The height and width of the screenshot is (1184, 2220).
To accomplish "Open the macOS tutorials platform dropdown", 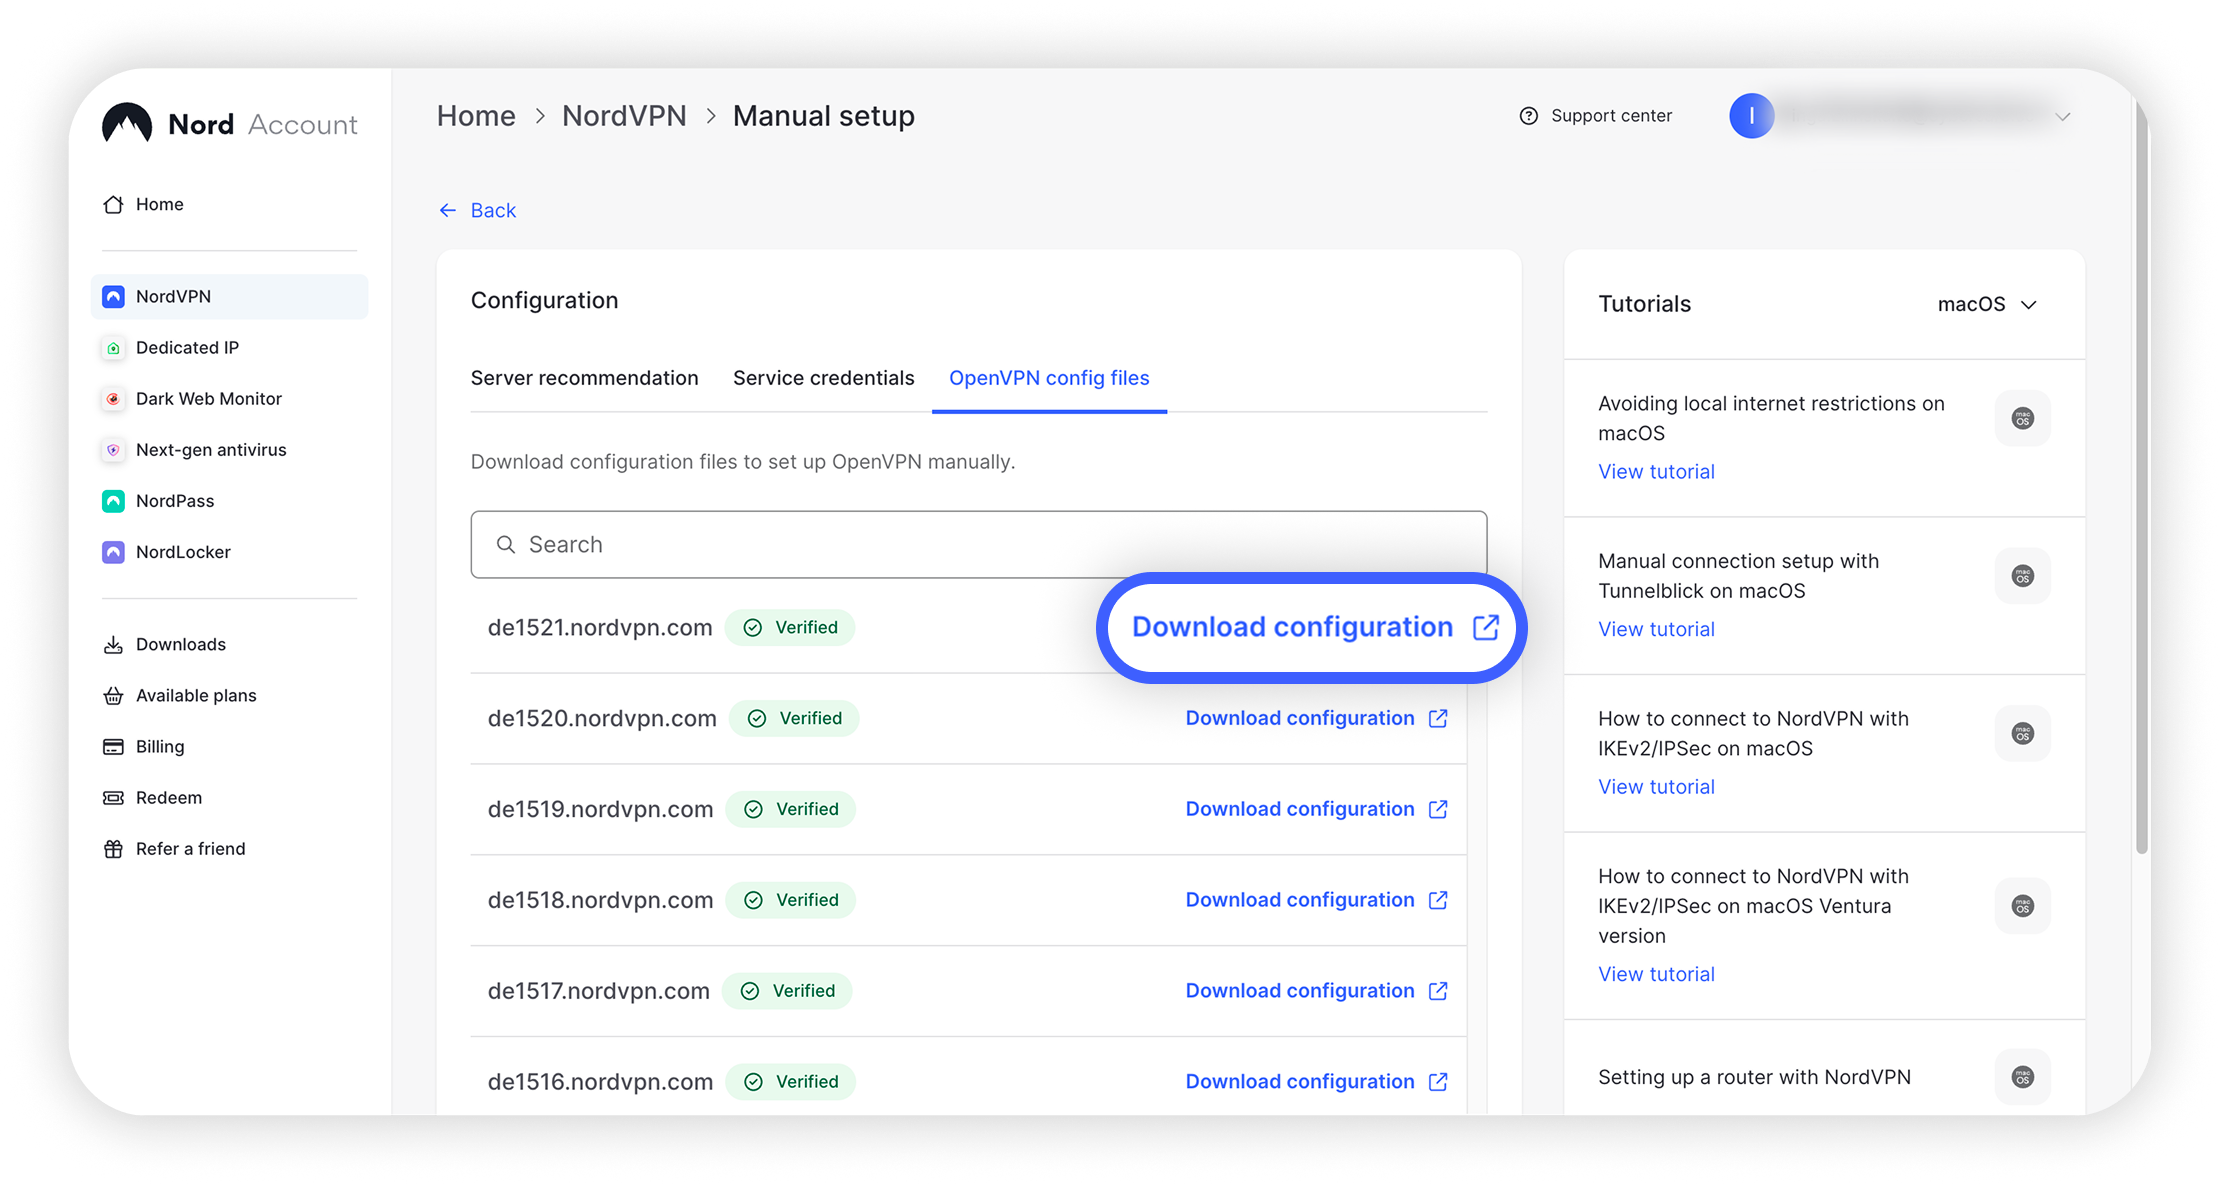I will click(x=1987, y=304).
